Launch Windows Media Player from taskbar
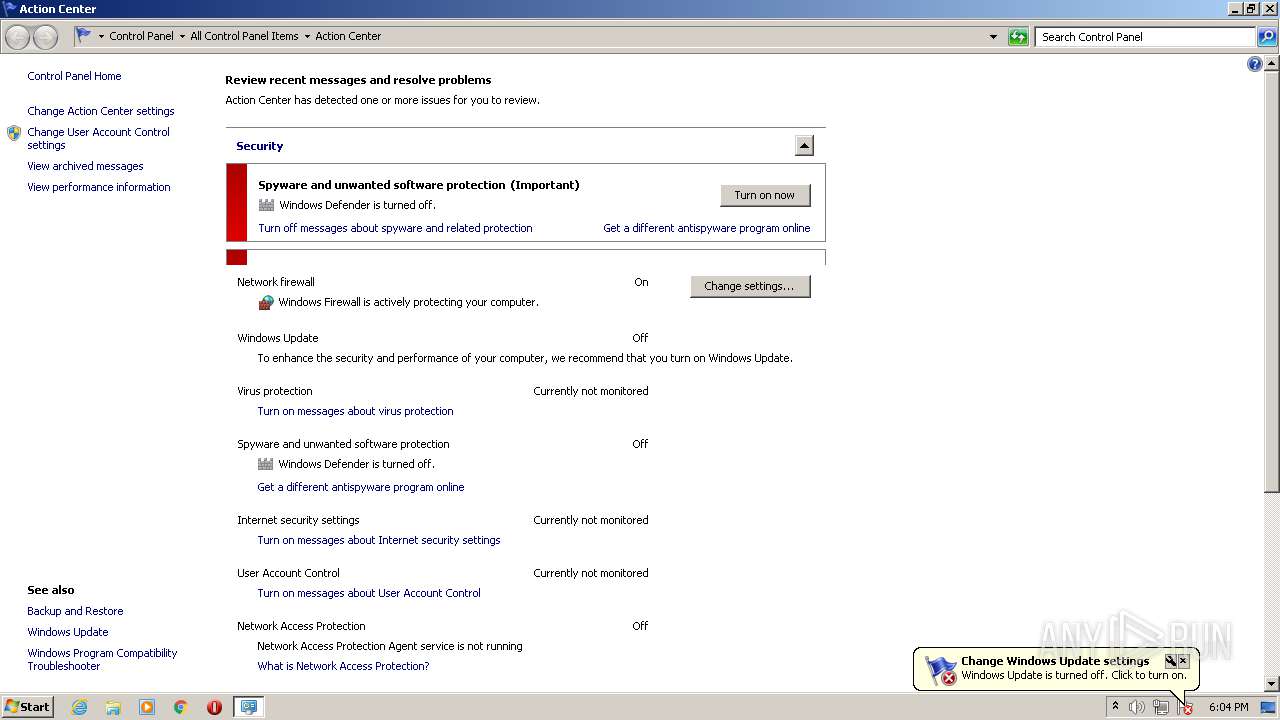 point(147,707)
